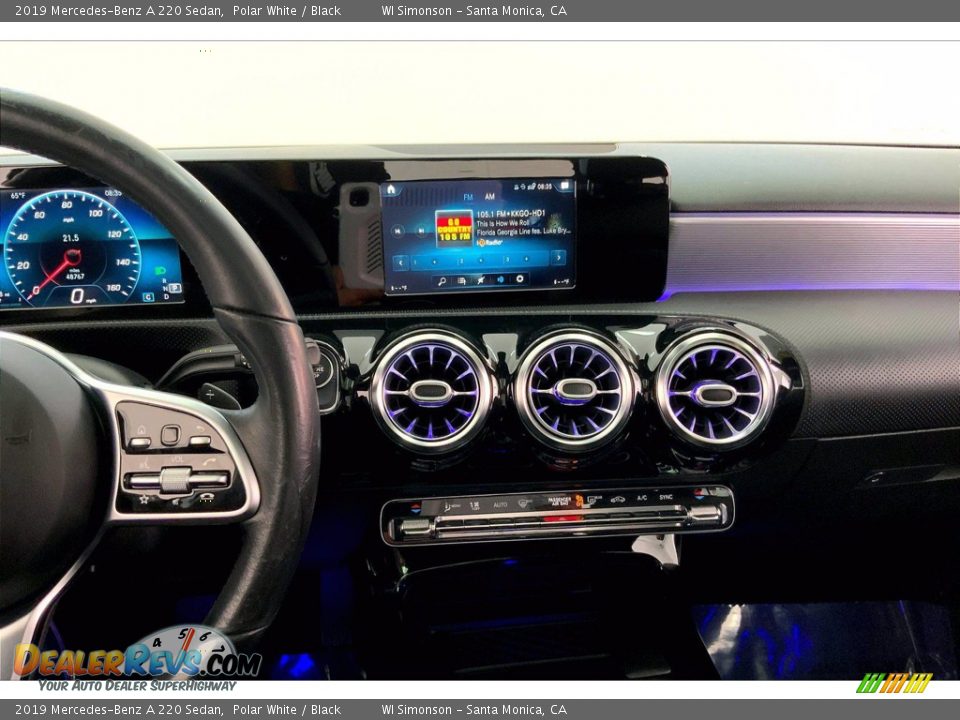Screen dimensions: 960x720
Task: Adjust the right center air vent knob
Action: (715, 394)
